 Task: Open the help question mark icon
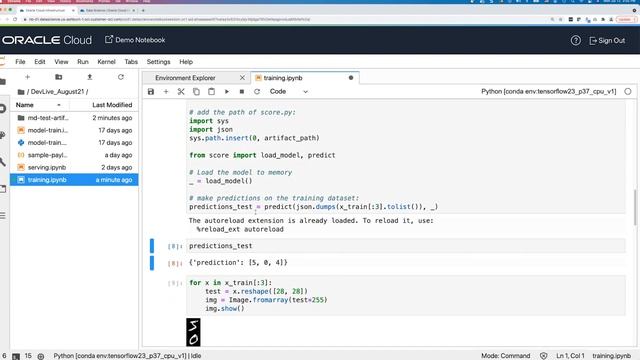pyautogui.click(x=576, y=40)
